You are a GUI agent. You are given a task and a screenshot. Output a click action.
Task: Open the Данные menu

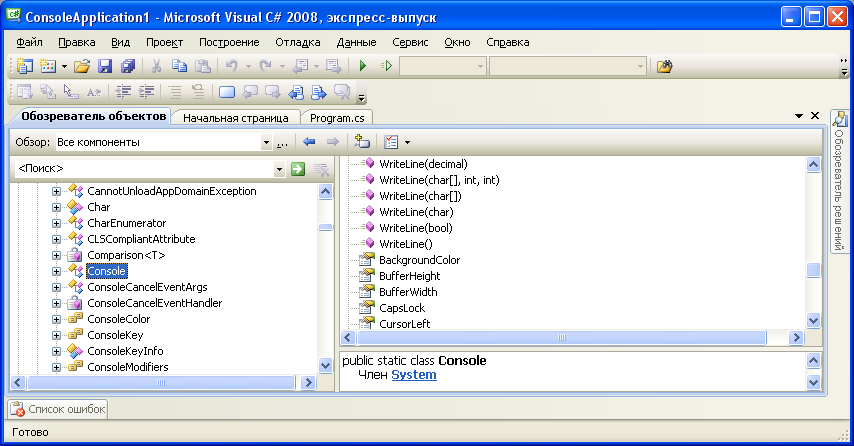(356, 42)
